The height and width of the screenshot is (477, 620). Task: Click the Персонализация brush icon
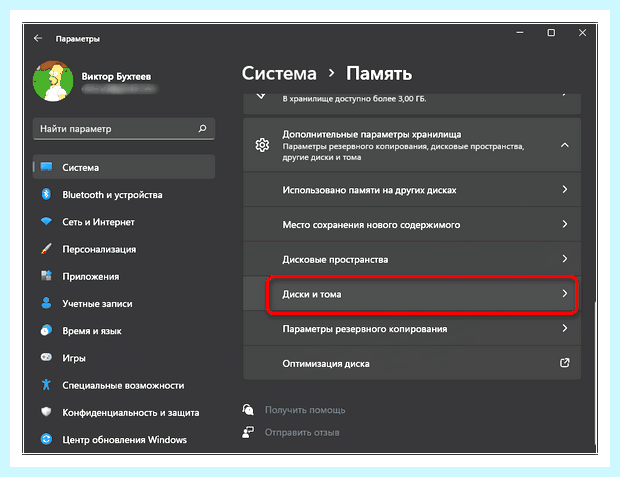click(x=46, y=249)
